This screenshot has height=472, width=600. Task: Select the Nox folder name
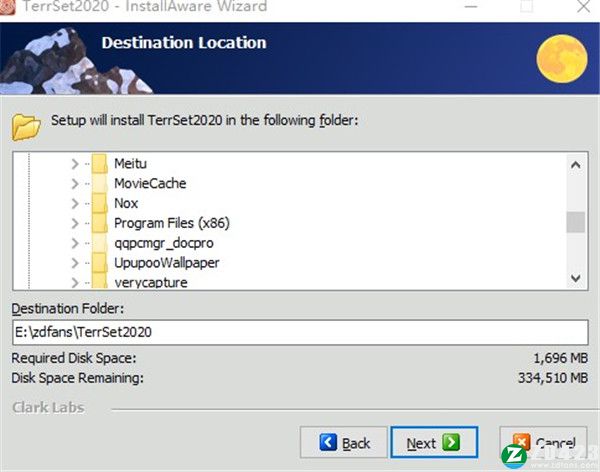tap(126, 204)
